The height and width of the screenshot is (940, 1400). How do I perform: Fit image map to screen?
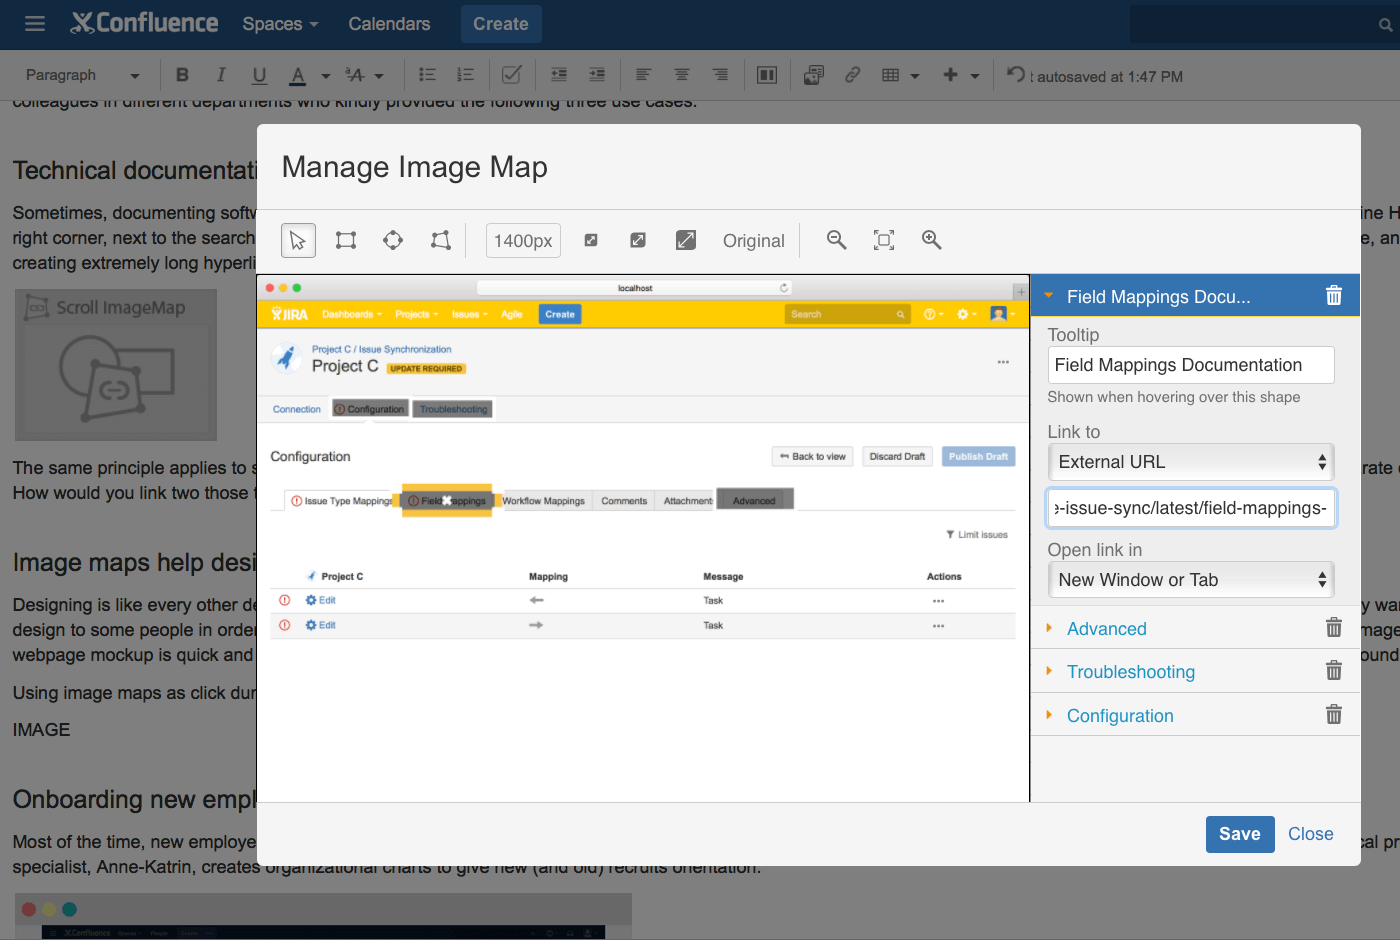884,240
